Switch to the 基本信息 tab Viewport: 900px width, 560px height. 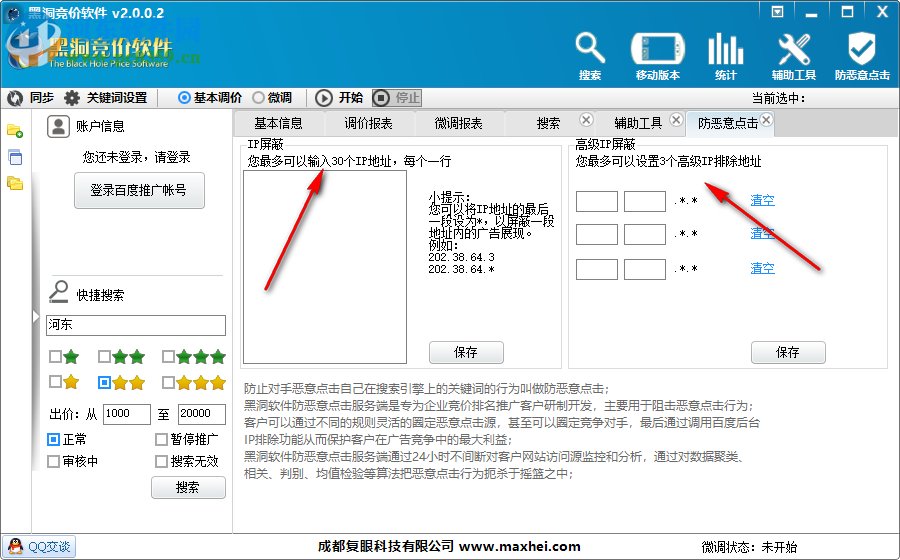(x=278, y=123)
